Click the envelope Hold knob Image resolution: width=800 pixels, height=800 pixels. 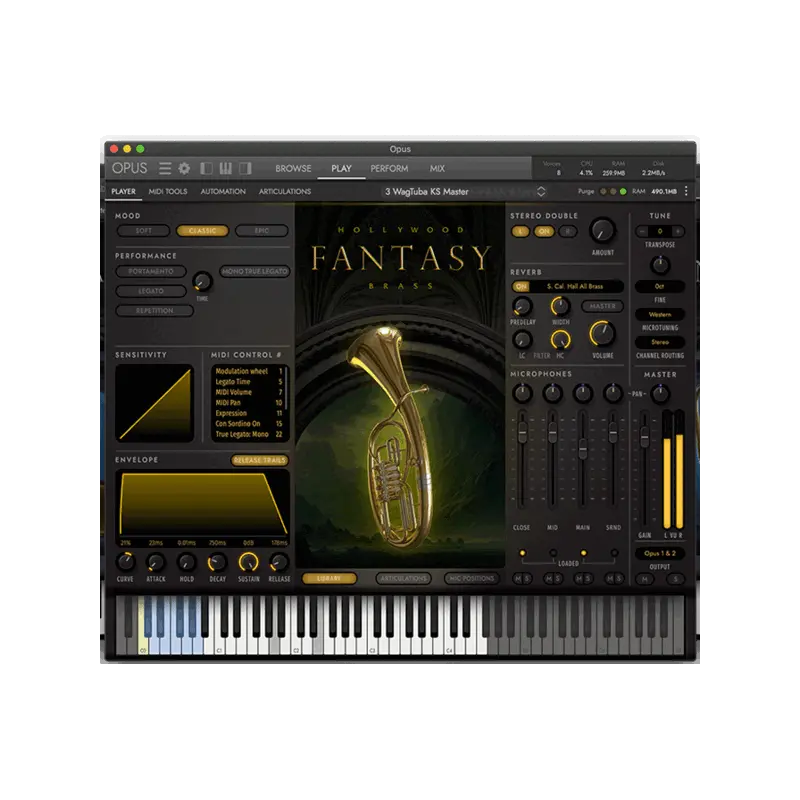point(187,562)
